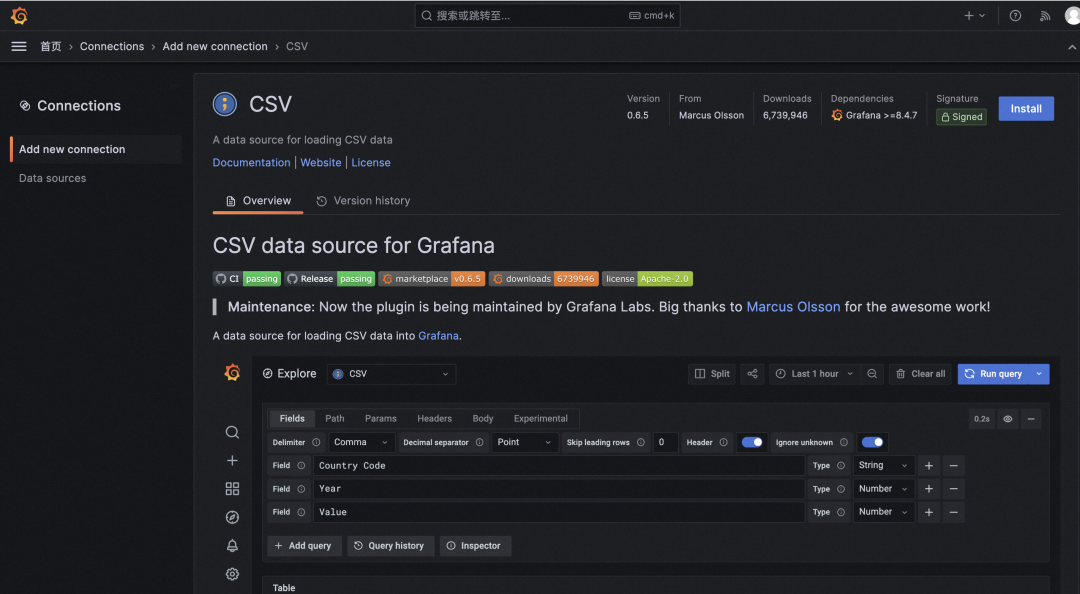Toggle query visibility with the eye icon
The width and height of the screenshot is (1080, 594).
click(1007, 418)
